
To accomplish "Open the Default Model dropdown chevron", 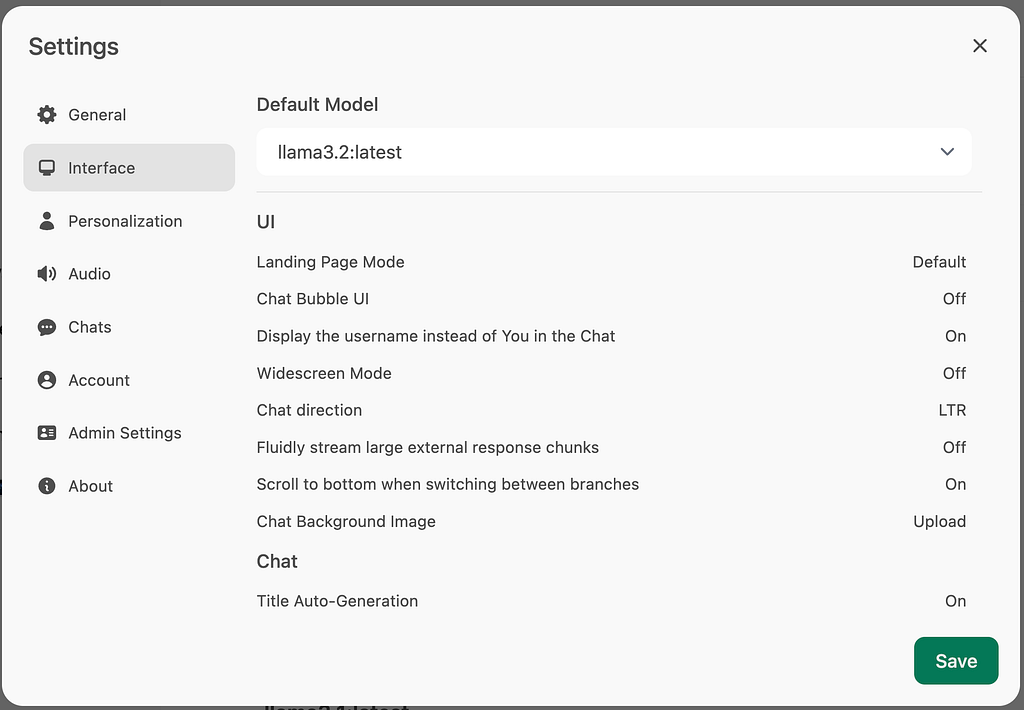I will (x=947, y=152).
